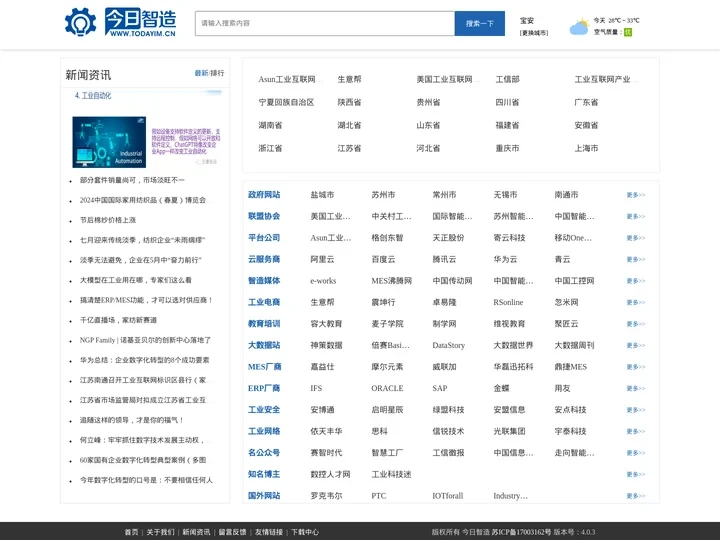
Task: Open RSonline link
Action: click(508, 302)
